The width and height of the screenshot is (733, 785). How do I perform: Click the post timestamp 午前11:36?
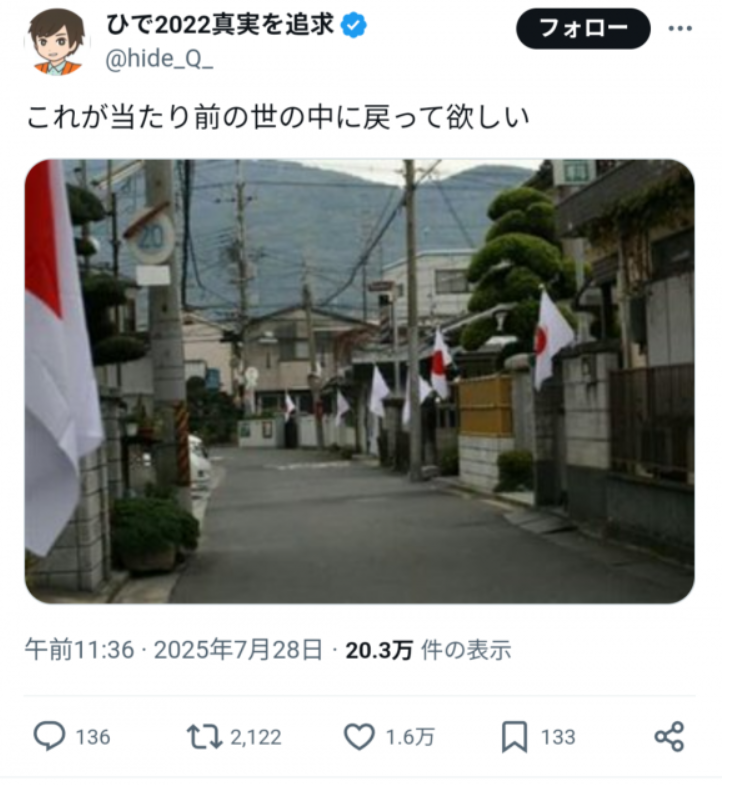[80, 650]
